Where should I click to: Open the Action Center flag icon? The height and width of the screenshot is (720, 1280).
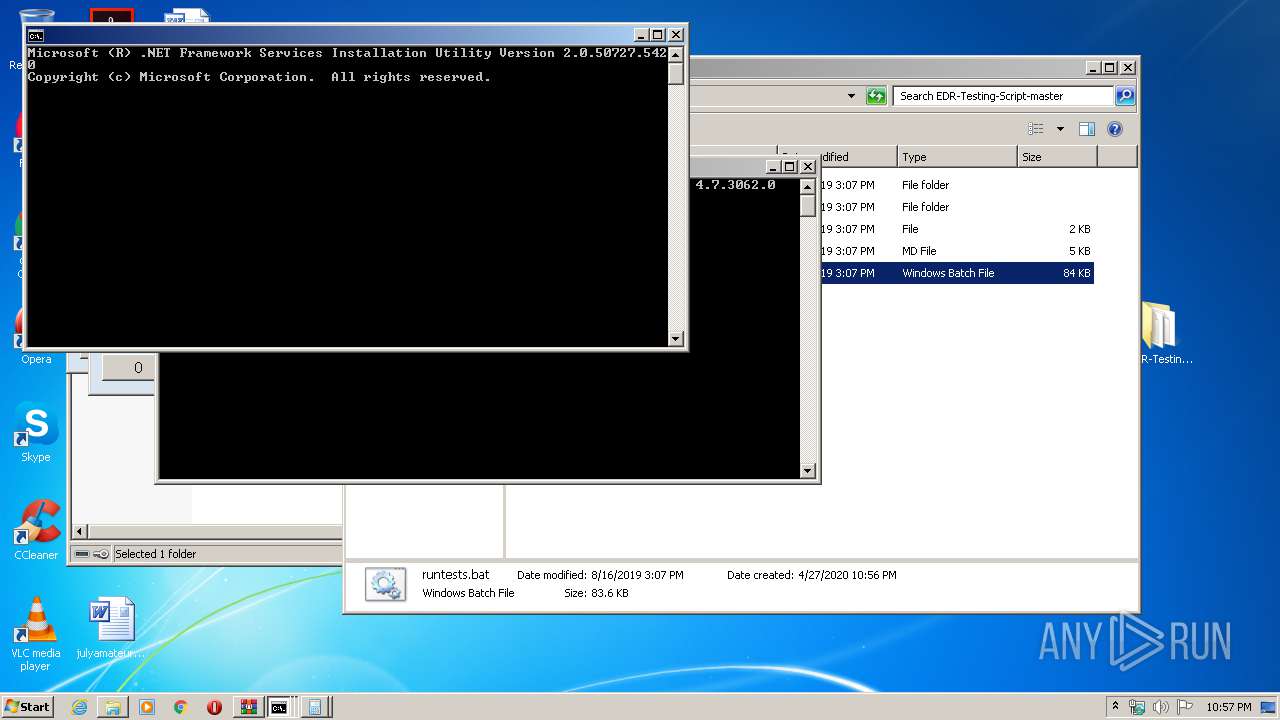(x=1185, y=707)
